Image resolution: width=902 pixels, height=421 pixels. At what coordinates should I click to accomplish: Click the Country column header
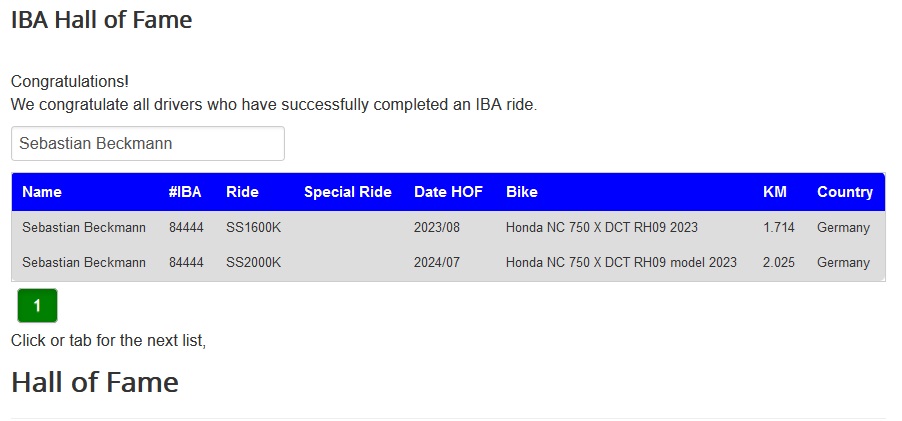[x=844, y=192]
